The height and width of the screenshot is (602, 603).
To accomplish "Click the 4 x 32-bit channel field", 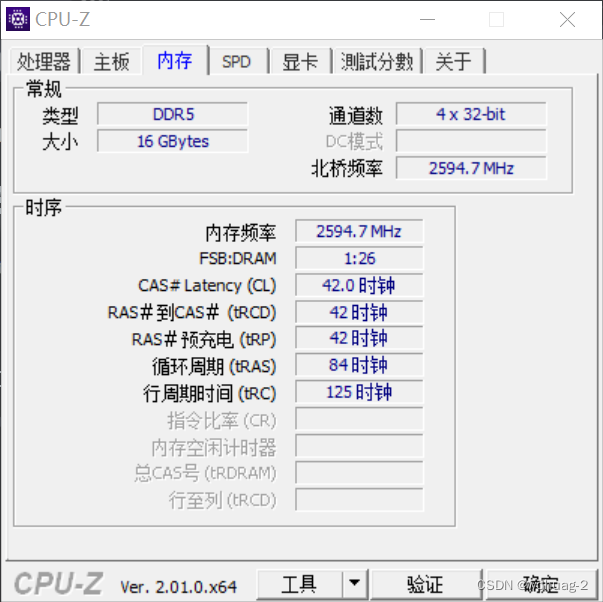I will pyautogui.click(x=471, y=114).
